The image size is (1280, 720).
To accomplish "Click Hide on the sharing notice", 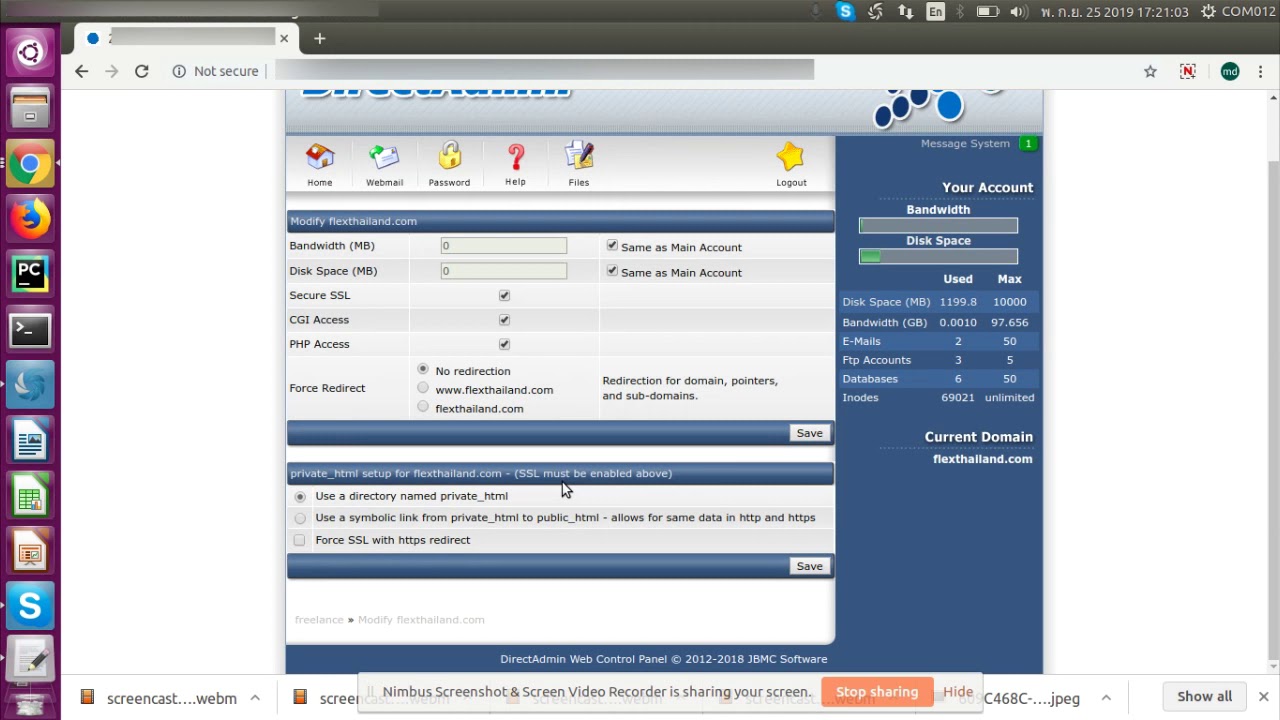I will point(958,692).
